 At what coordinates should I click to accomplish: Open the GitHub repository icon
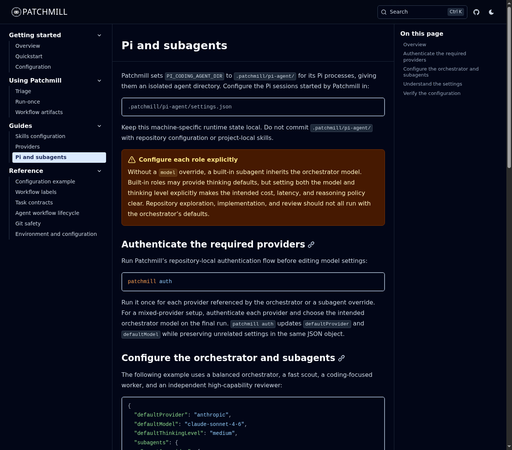pos(476,12)
